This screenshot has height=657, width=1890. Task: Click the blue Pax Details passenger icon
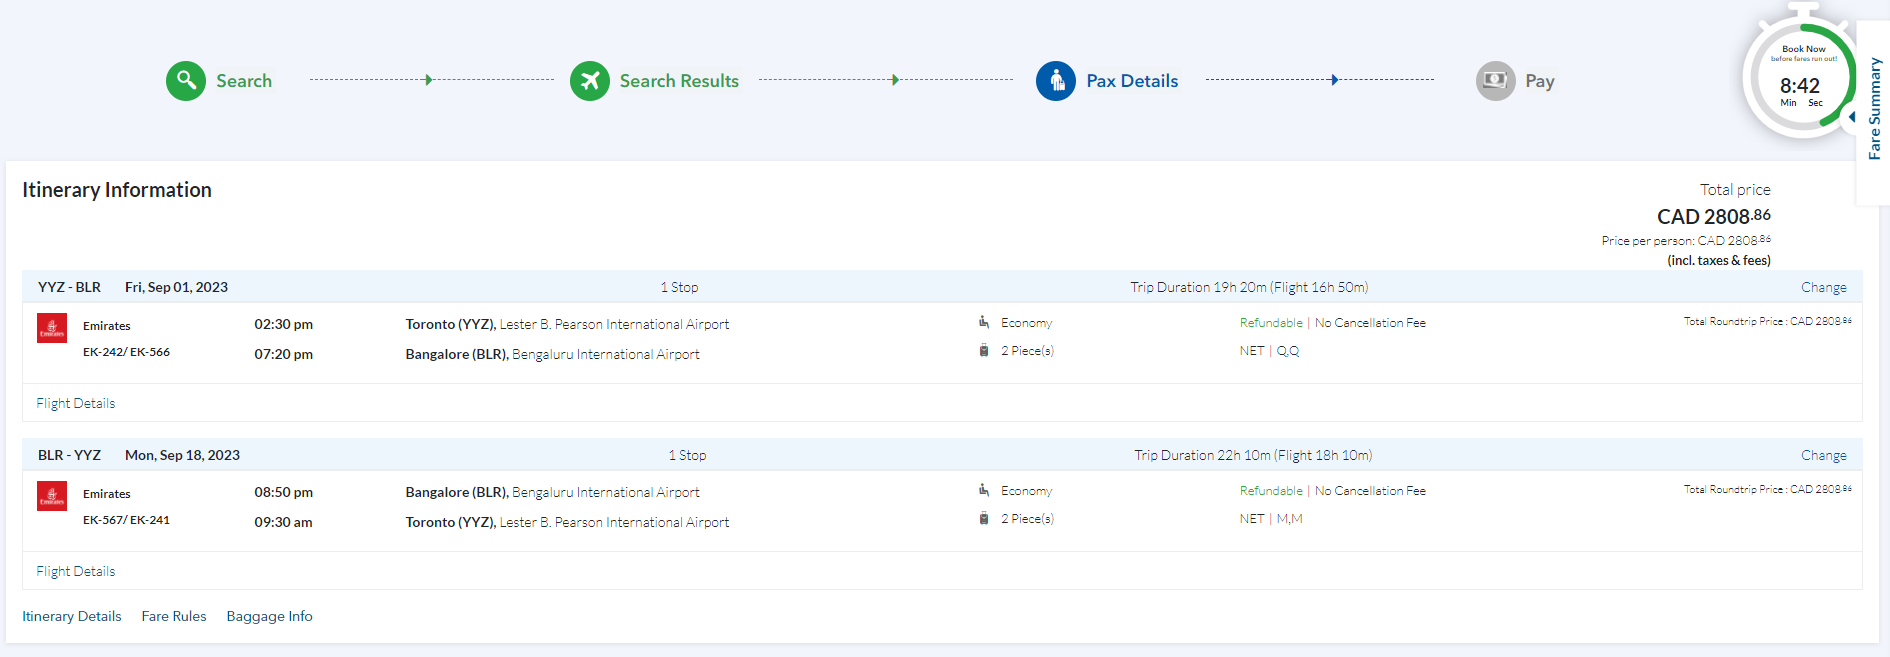click(1056, 81)
